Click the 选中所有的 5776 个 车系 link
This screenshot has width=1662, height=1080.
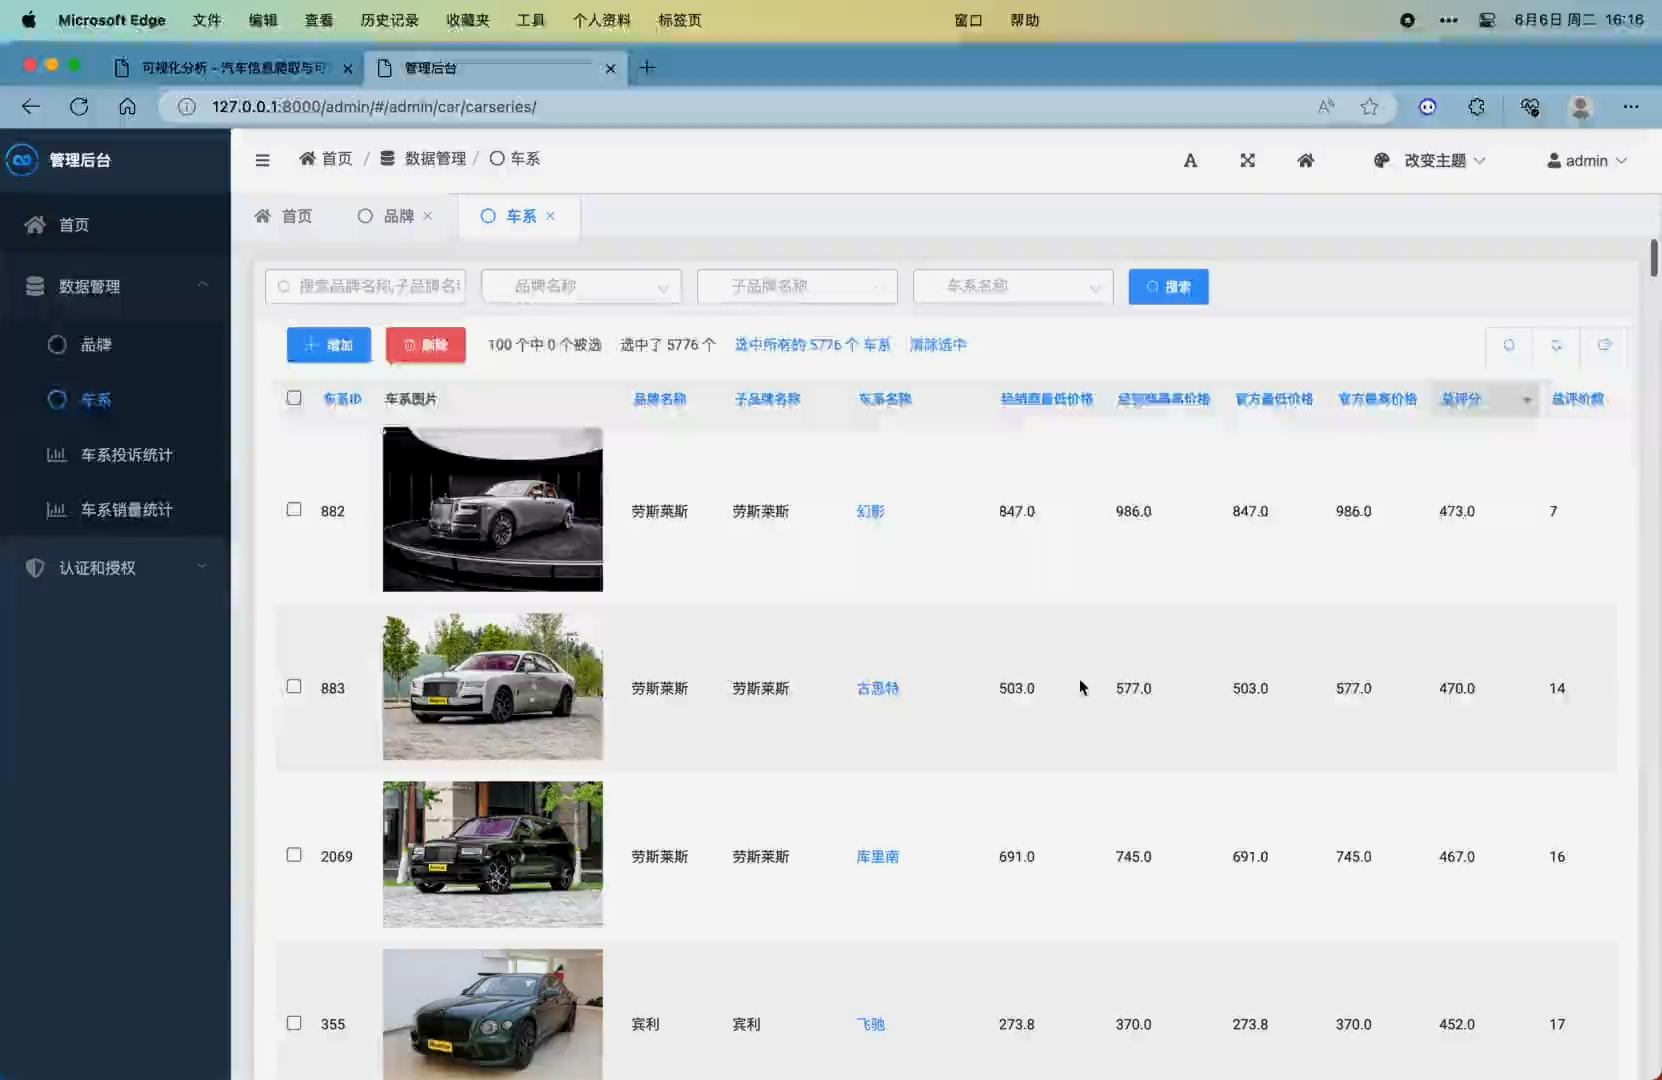[x=812, y=345]
